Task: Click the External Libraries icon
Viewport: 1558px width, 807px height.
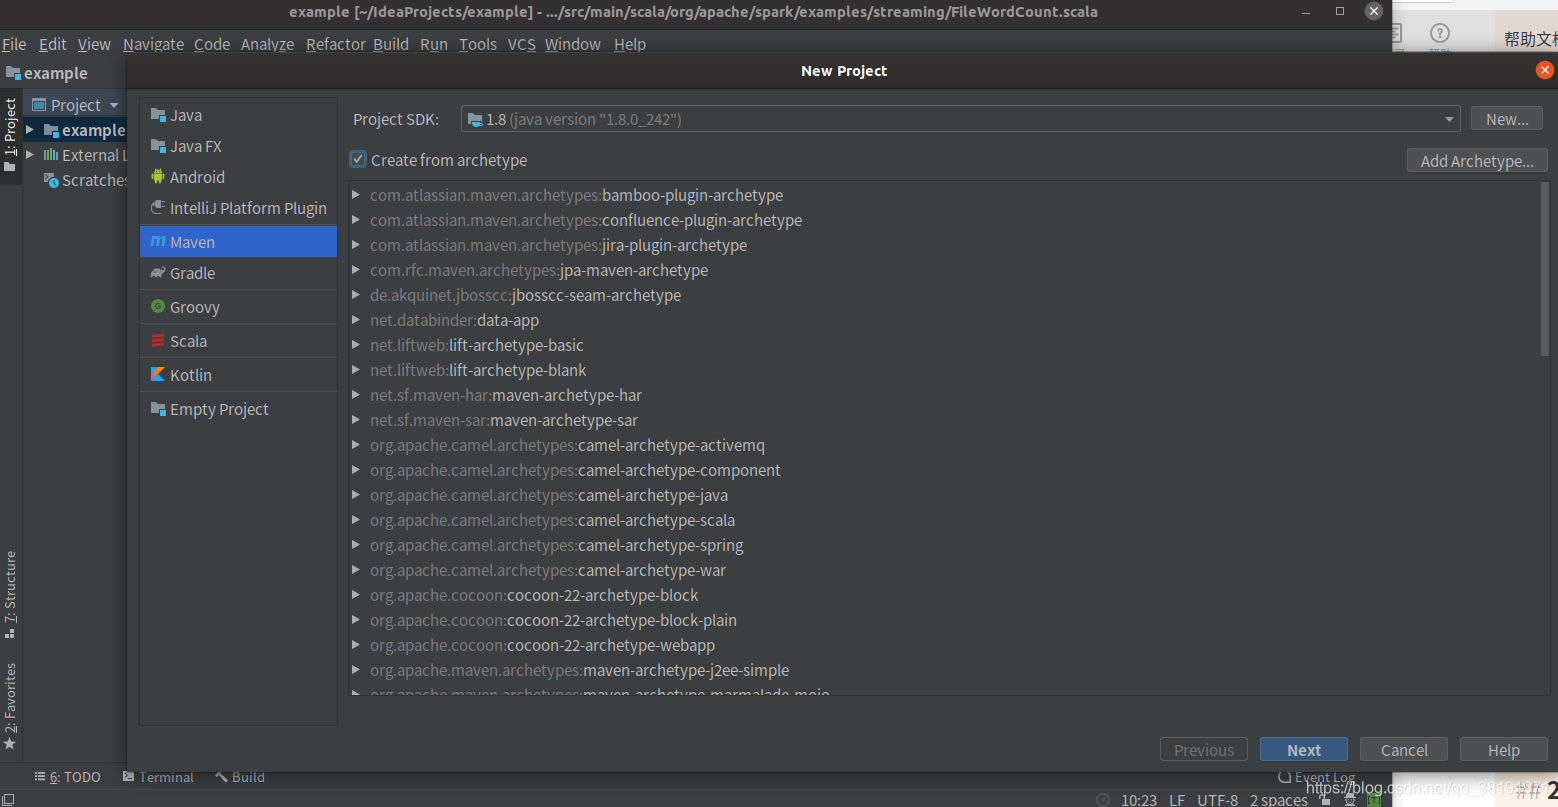Action: click(x=51, y=155)
